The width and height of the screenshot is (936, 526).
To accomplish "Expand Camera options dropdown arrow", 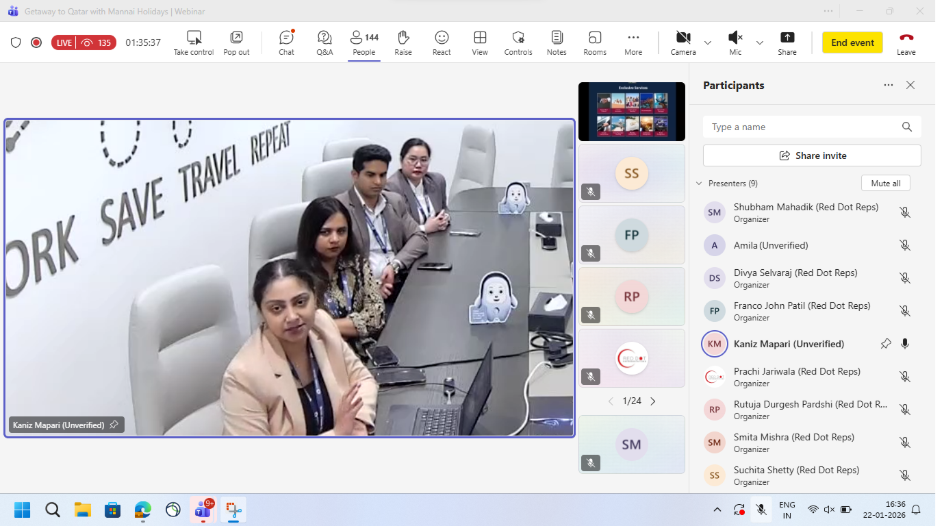I will [708, 43].
